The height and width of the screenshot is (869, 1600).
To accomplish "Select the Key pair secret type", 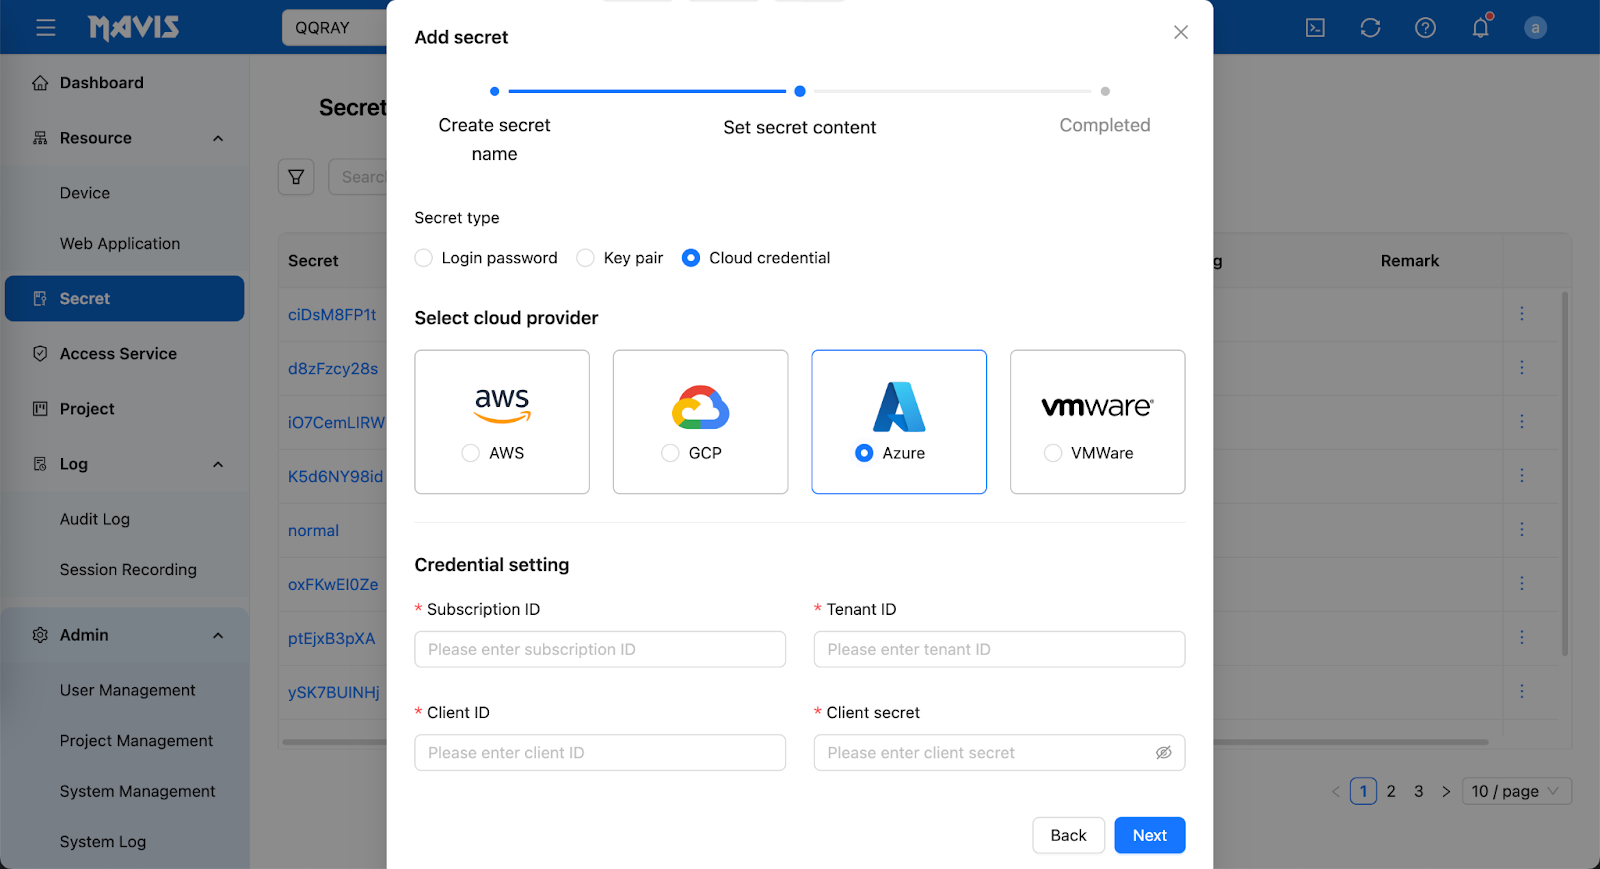I will click(x=586, y=258).
